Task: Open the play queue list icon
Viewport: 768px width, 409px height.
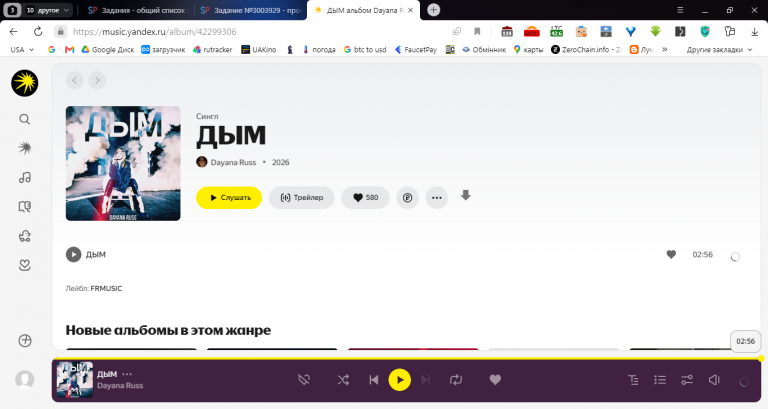Action: (660, 380)
